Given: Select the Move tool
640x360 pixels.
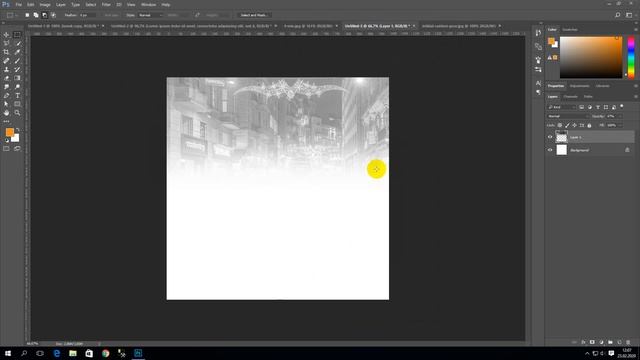Looking at the screenshot, I should coord(6,35).
